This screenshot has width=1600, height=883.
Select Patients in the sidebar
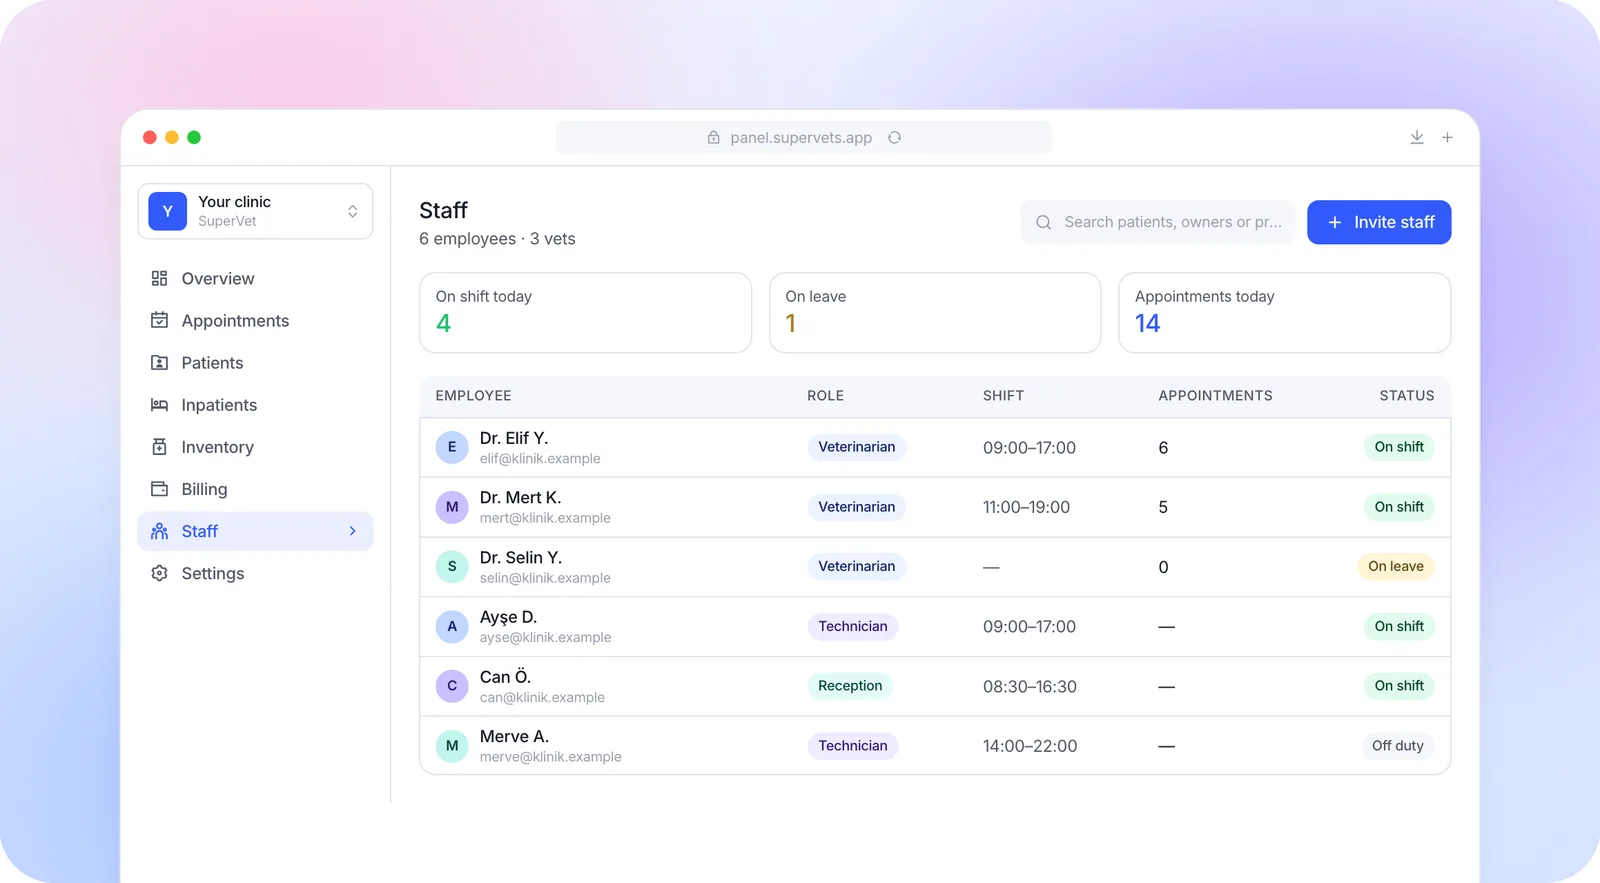pos(255,362)
